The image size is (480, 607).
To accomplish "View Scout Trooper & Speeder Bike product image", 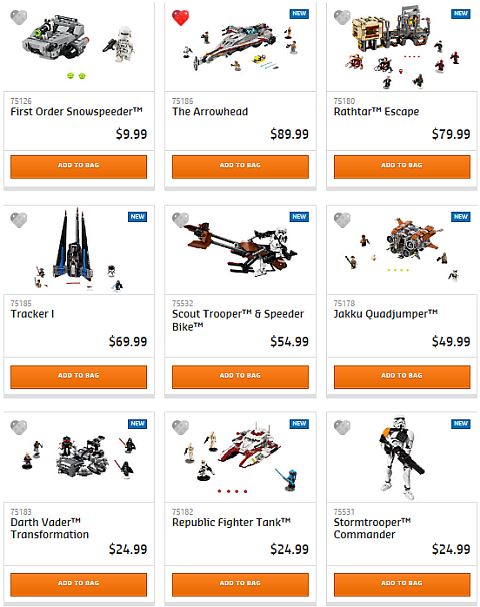I will (x=240, y=249).
